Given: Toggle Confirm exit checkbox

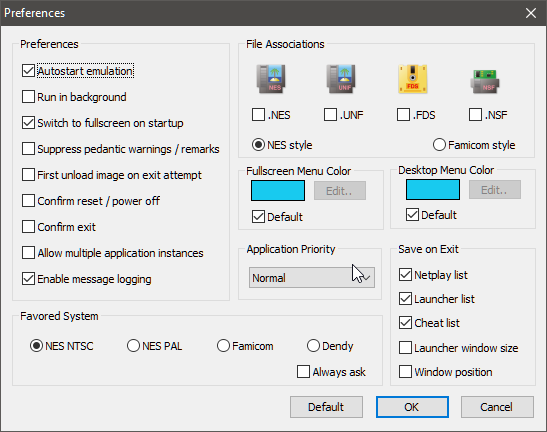Looking at the screenshot, I should point(28,226).
